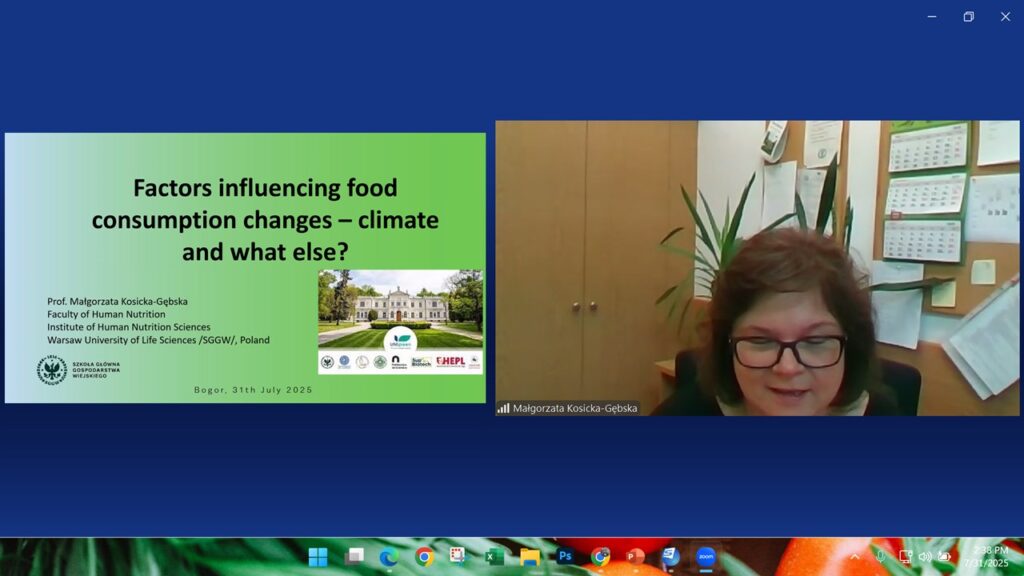Open the network display tray icon

(905, 556)
